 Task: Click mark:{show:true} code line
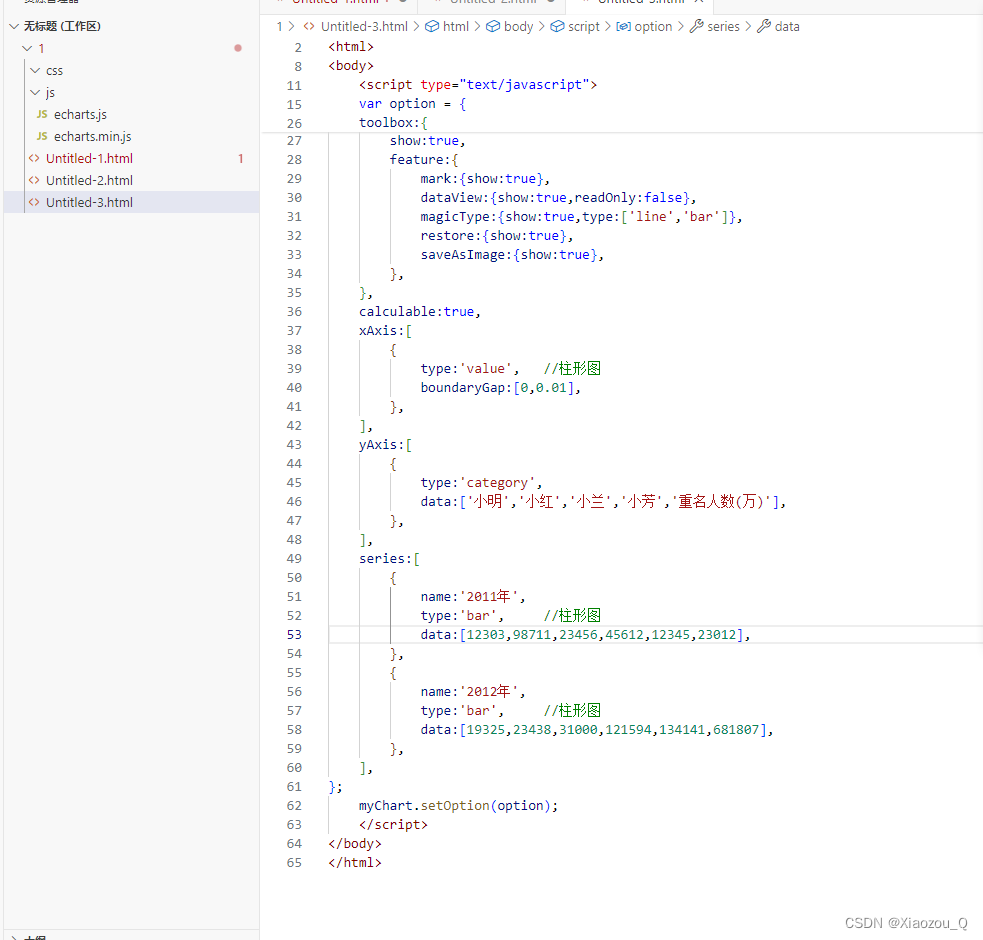click(485, 179)
